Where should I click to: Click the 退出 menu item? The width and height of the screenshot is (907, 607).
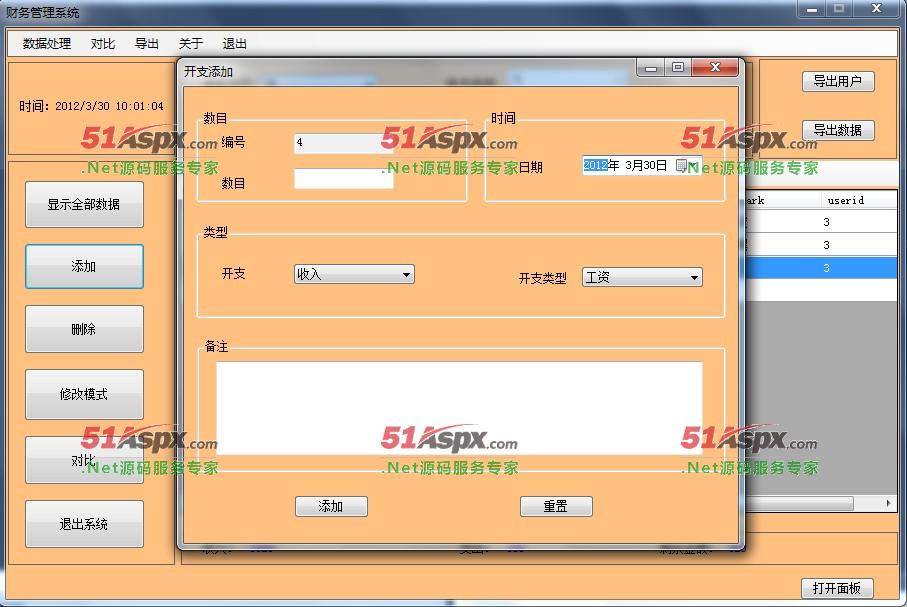[x=234, y=43]
